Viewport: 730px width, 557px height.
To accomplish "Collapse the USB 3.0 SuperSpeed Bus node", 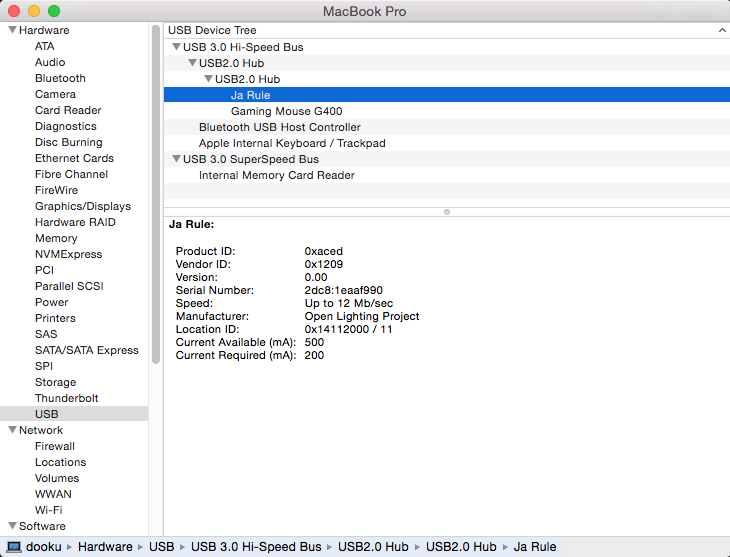I will pos(176,159).
